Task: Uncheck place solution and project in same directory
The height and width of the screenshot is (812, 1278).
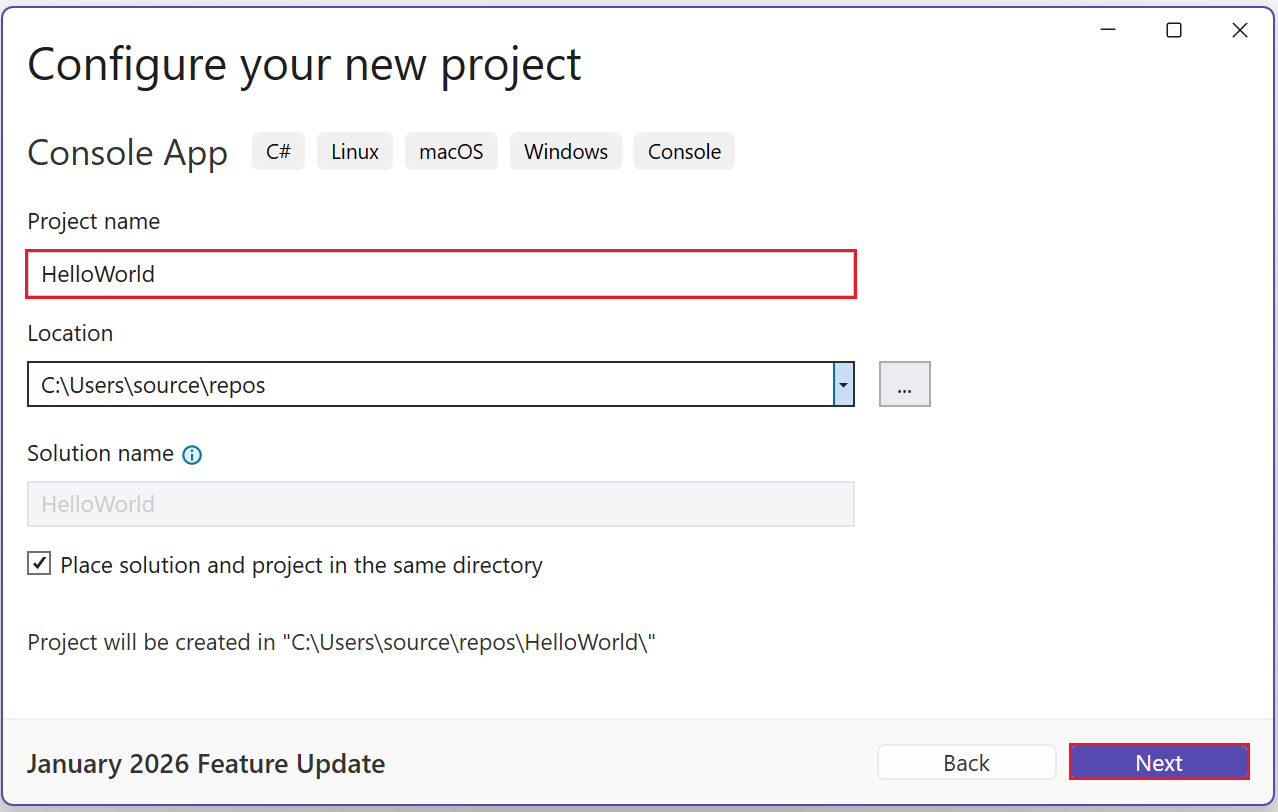Action: click(38, 563)
